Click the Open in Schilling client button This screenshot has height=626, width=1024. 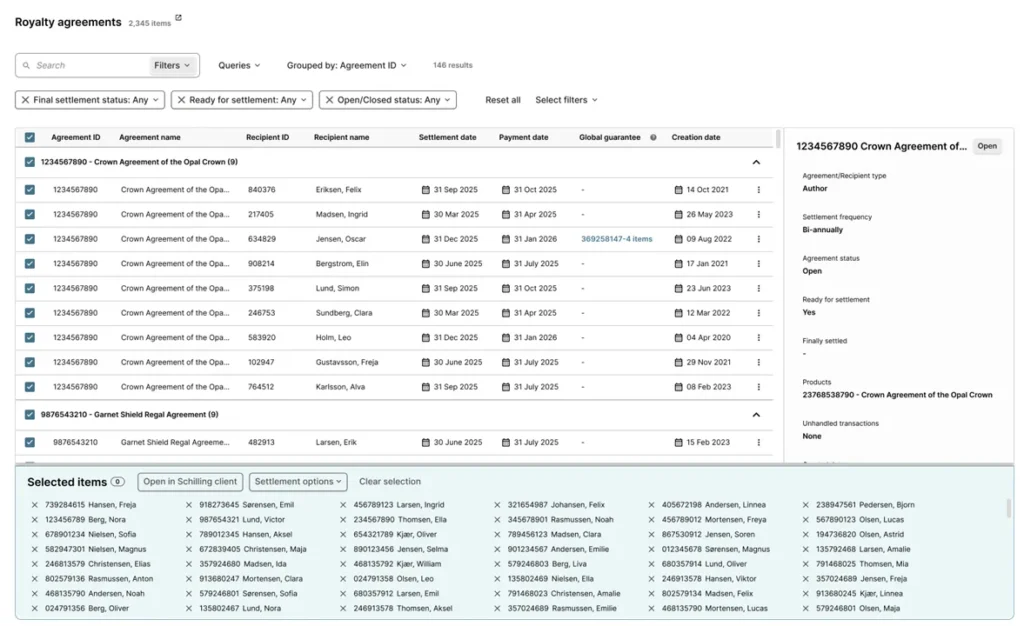pos(190,482)
